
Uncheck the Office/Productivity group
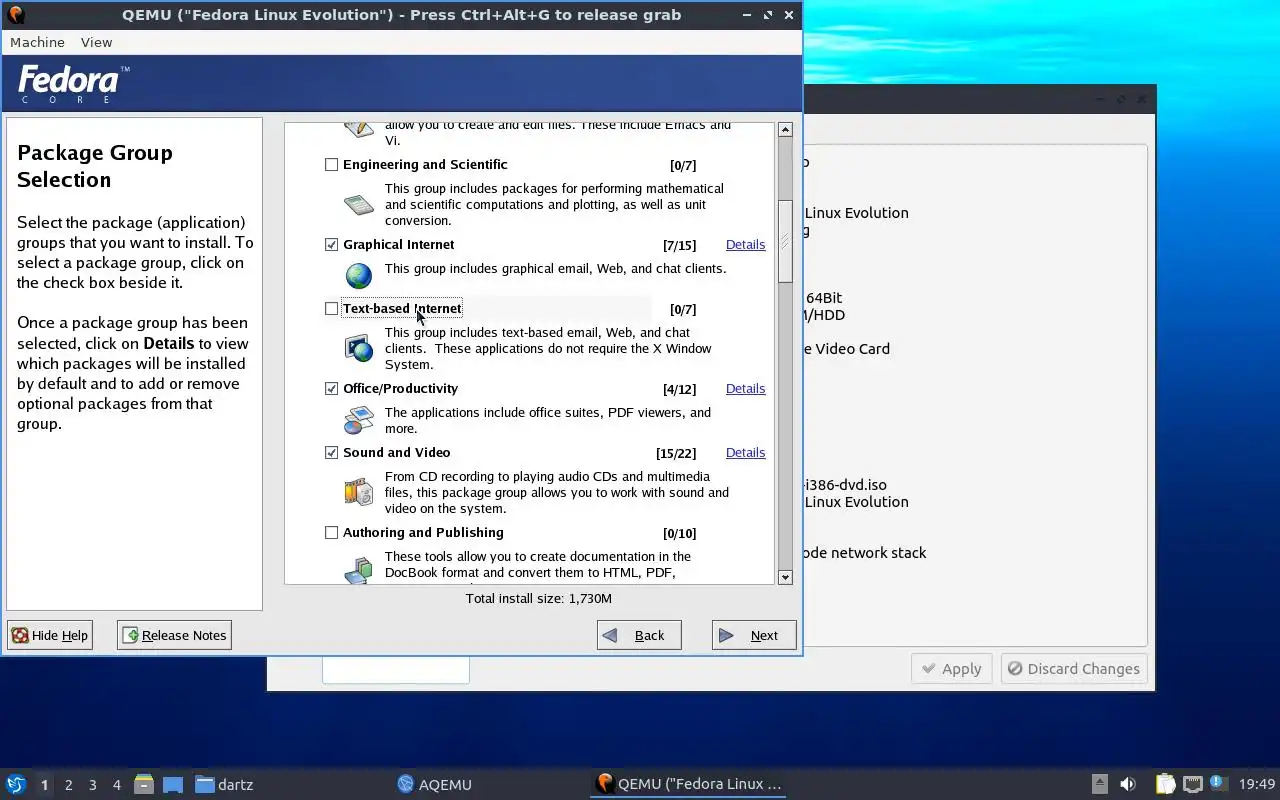click(x=331, y=389)
